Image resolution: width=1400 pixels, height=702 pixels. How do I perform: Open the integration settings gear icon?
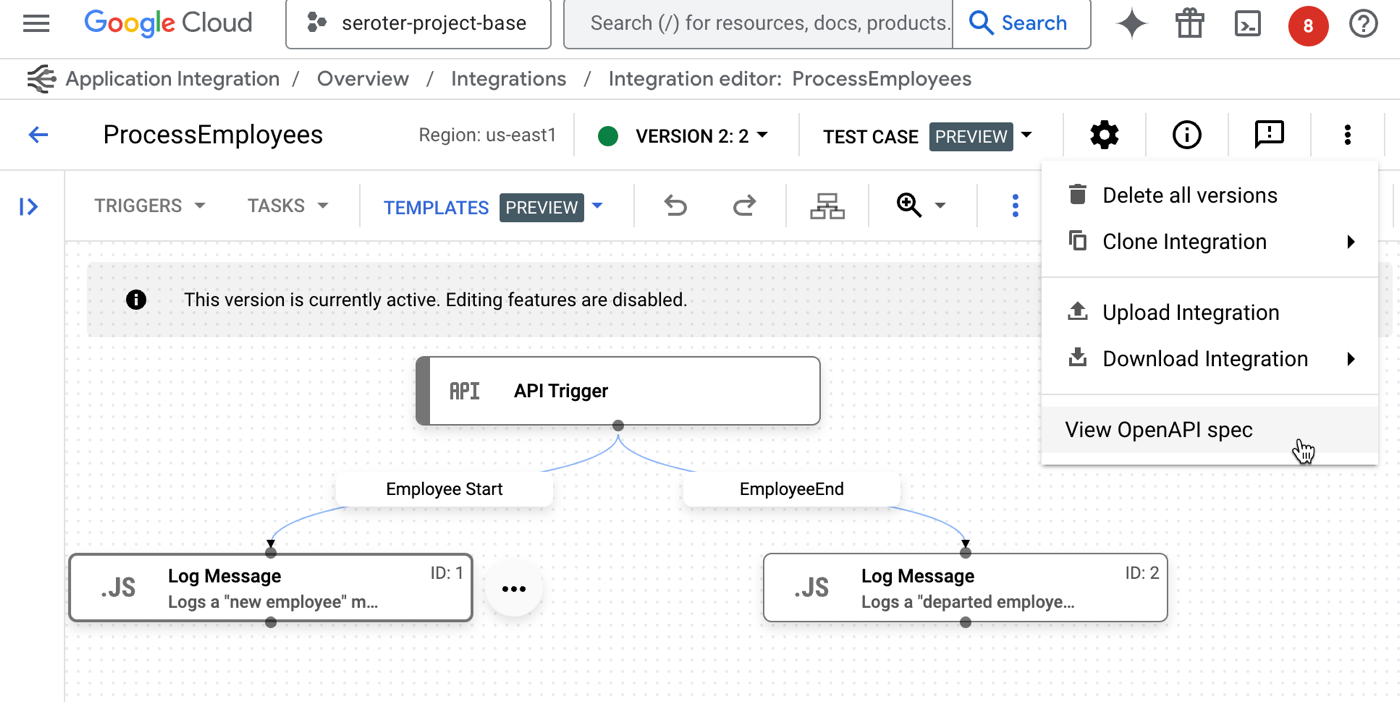click(1104, 135)
